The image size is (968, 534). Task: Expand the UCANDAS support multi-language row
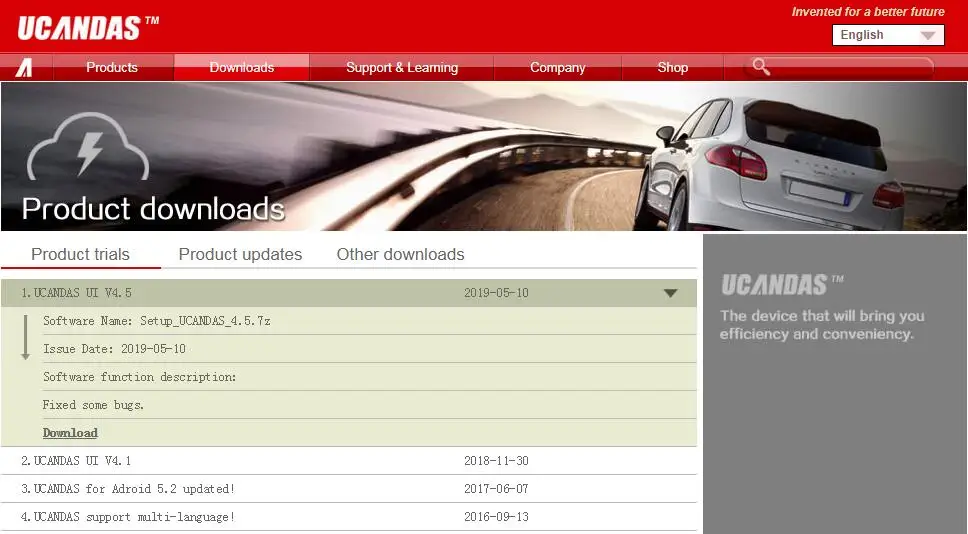pyautogui.click(x=349, y=517)
